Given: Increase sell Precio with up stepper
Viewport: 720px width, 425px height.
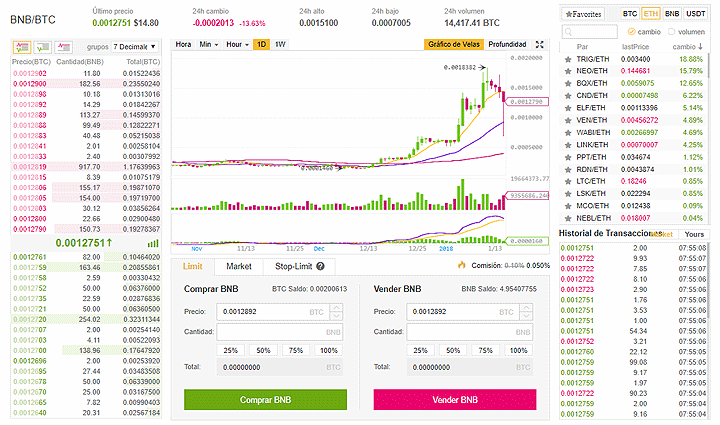Looking at the screenshot, I should click(526, 308).
